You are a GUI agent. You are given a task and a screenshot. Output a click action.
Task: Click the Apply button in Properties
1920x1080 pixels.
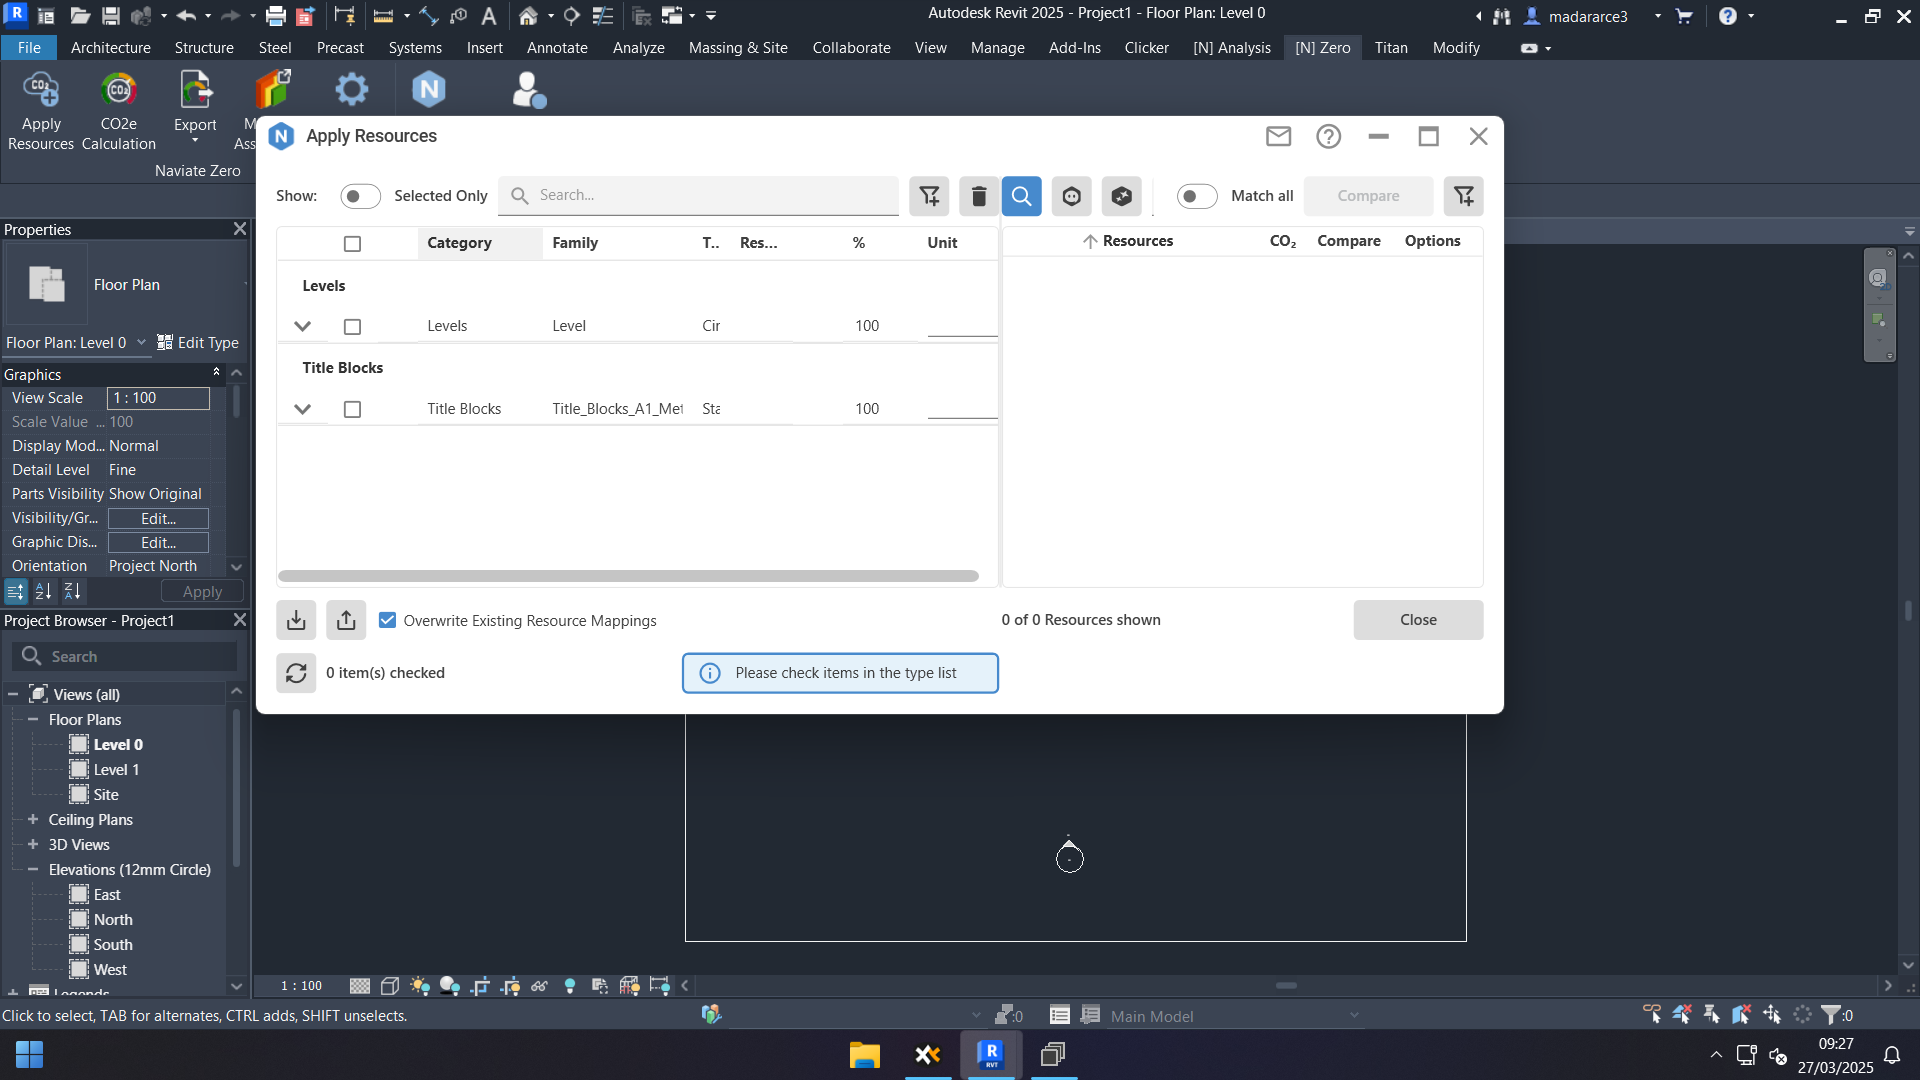pos(202,592)
